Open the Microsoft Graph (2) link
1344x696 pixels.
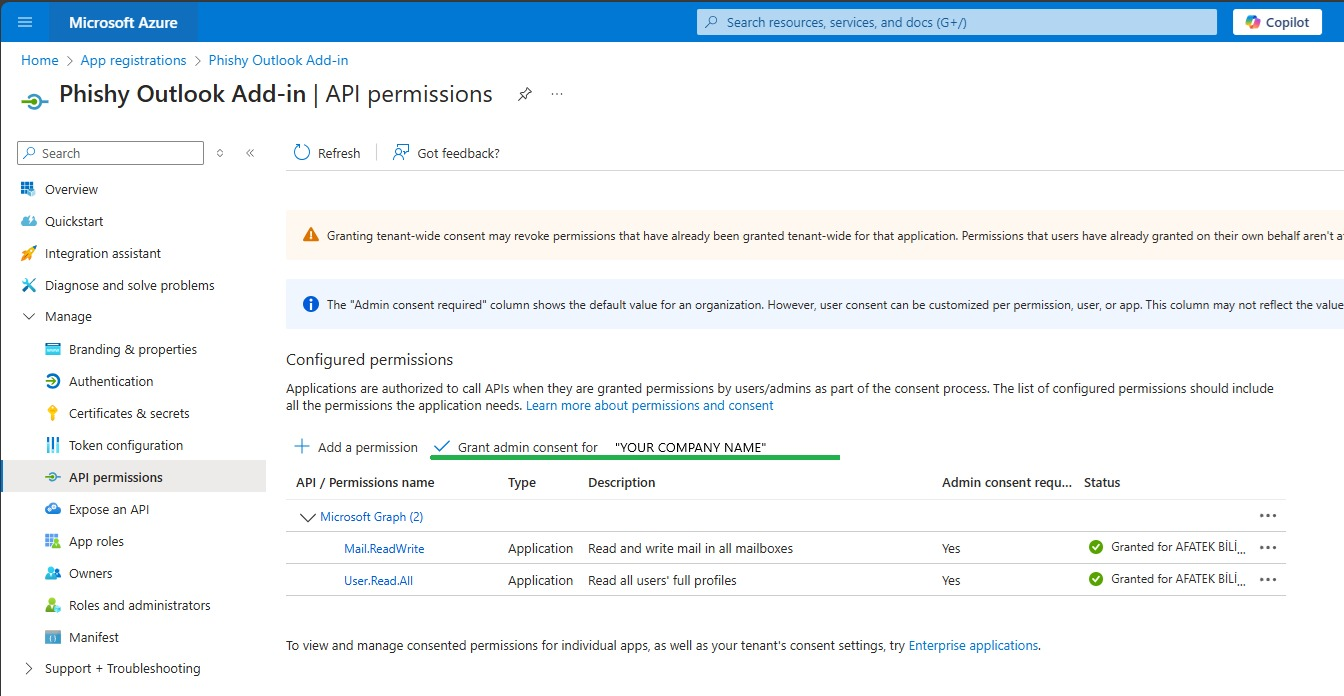372,517
